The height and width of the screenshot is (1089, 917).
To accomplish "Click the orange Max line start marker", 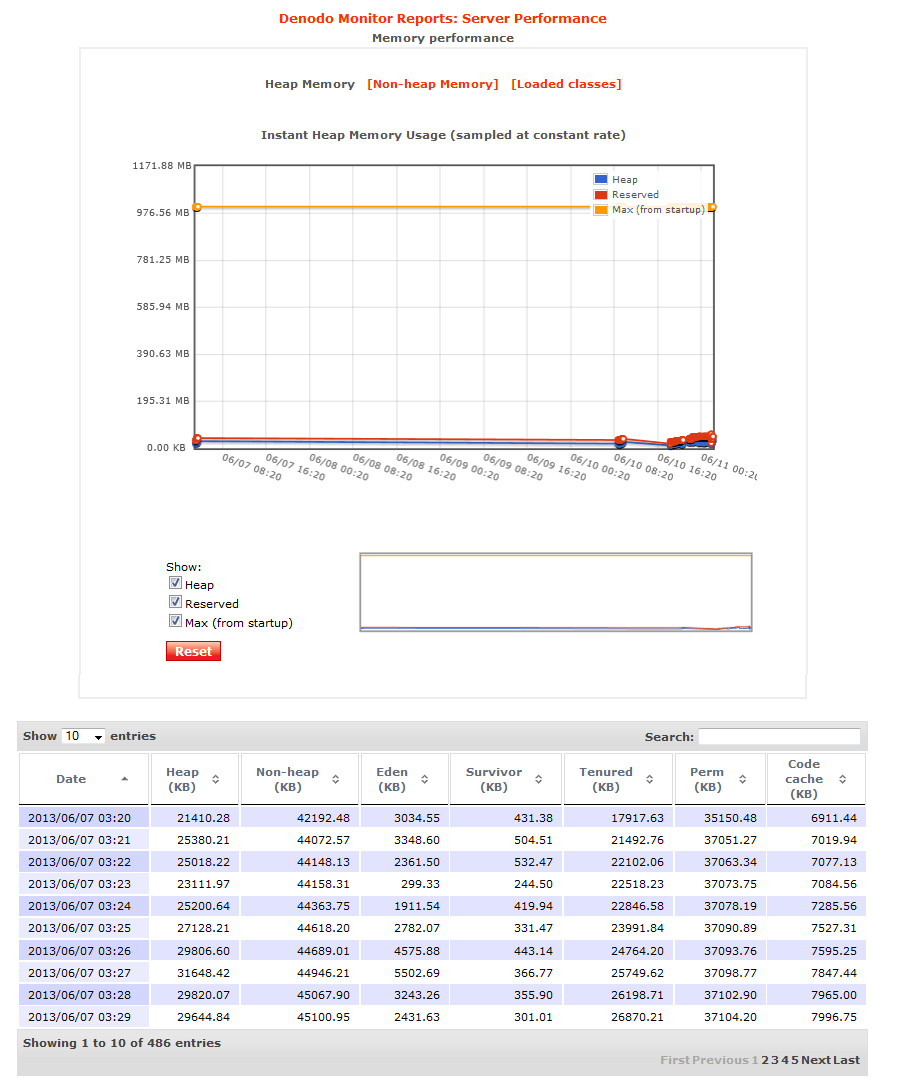I will pos(197,207).
